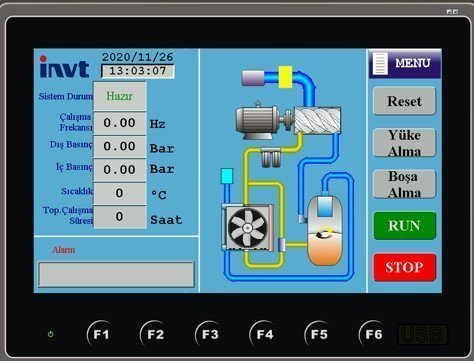Screen dimensions: 474x361
Task: Click the F4 function key
Action: click(x=264, y=334)
